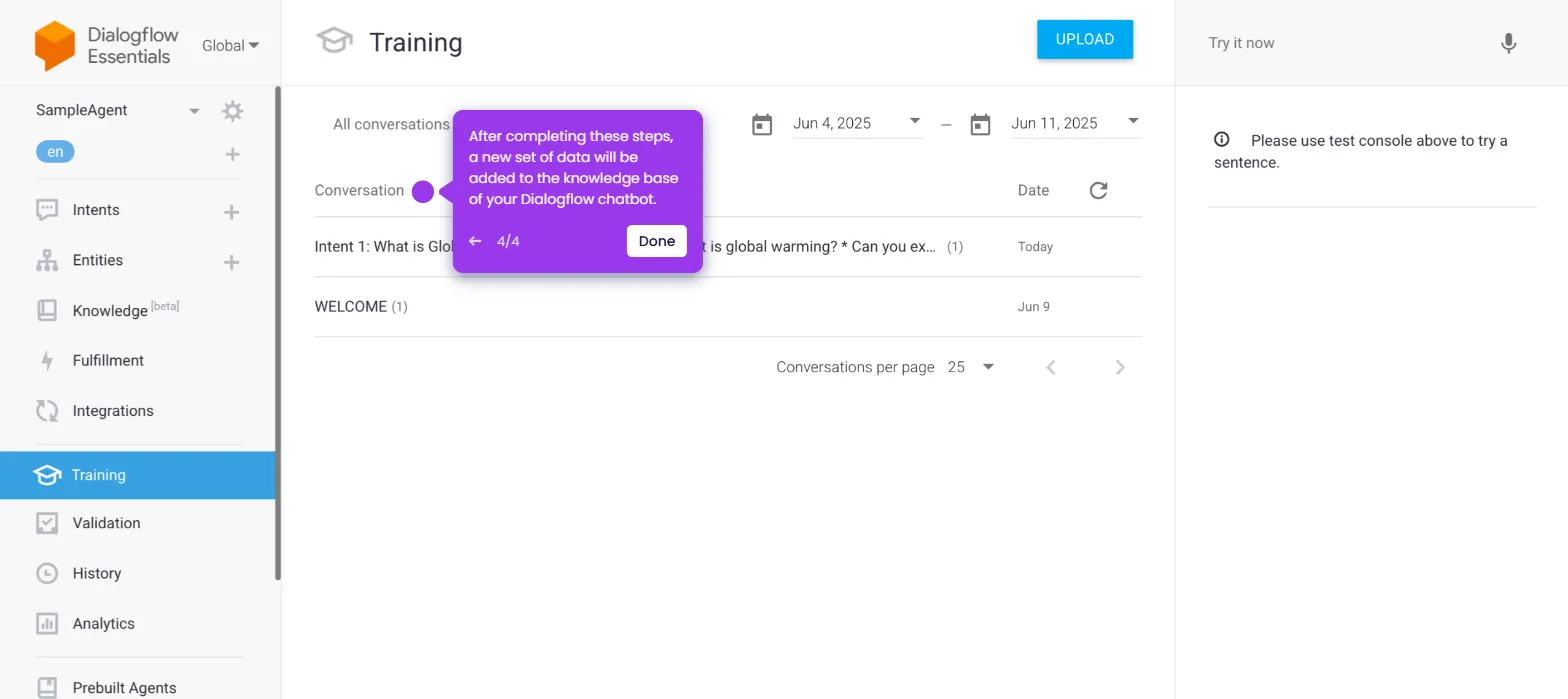Viewport: 1568px width, 699px height.
Task: Change conversations per page from 25
Action: point(971,367)
